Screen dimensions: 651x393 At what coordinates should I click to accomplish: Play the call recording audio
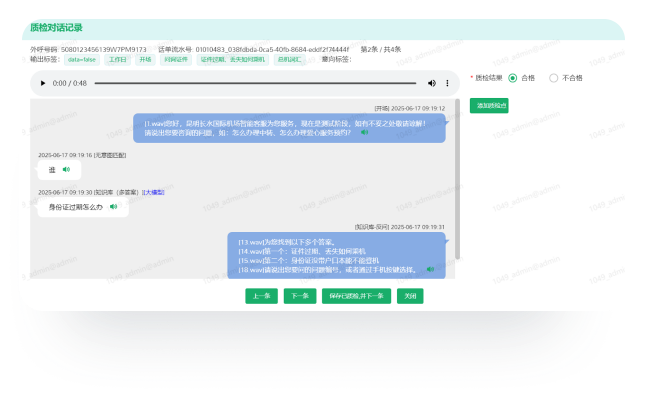[x=43, y=83]
